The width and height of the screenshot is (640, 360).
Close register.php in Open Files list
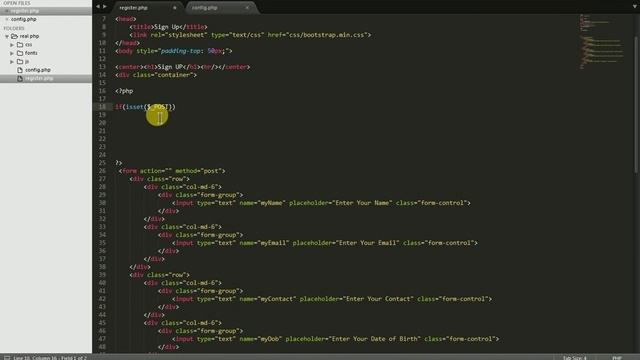[x=7, y=11]
